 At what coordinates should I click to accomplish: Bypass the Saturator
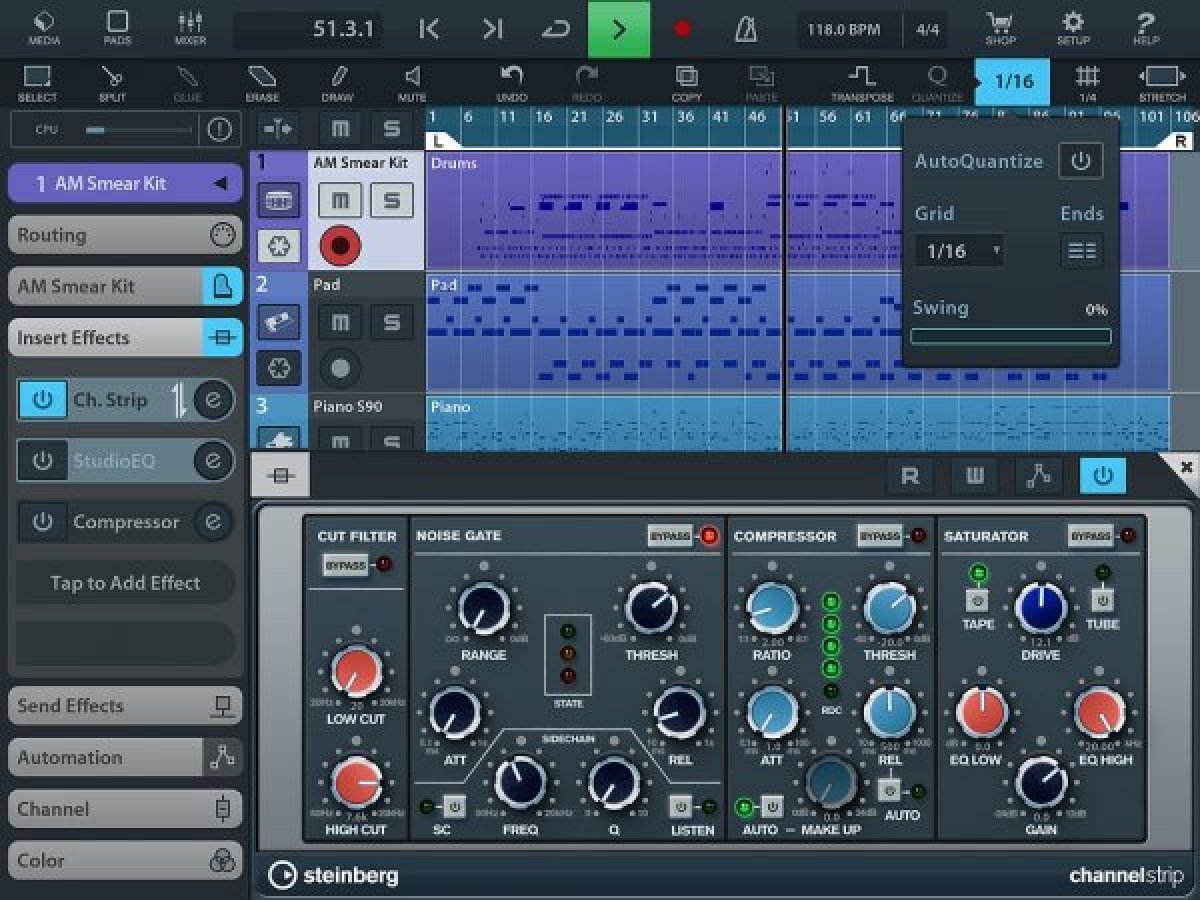coord(1090,536)
